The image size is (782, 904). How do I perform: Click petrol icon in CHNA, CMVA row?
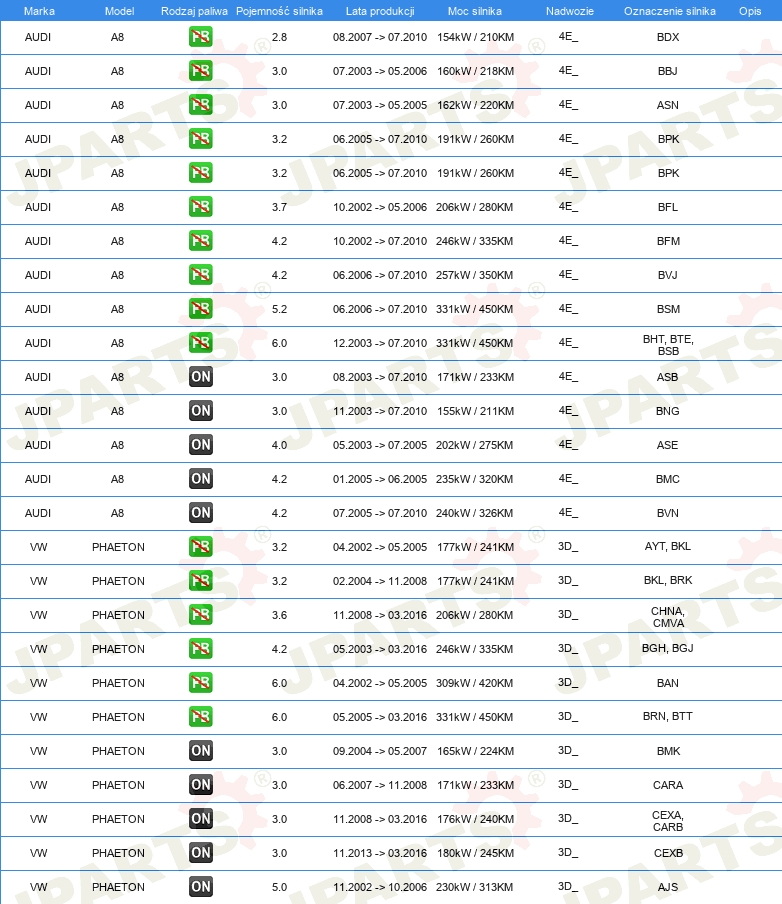(x=201, y=615)
